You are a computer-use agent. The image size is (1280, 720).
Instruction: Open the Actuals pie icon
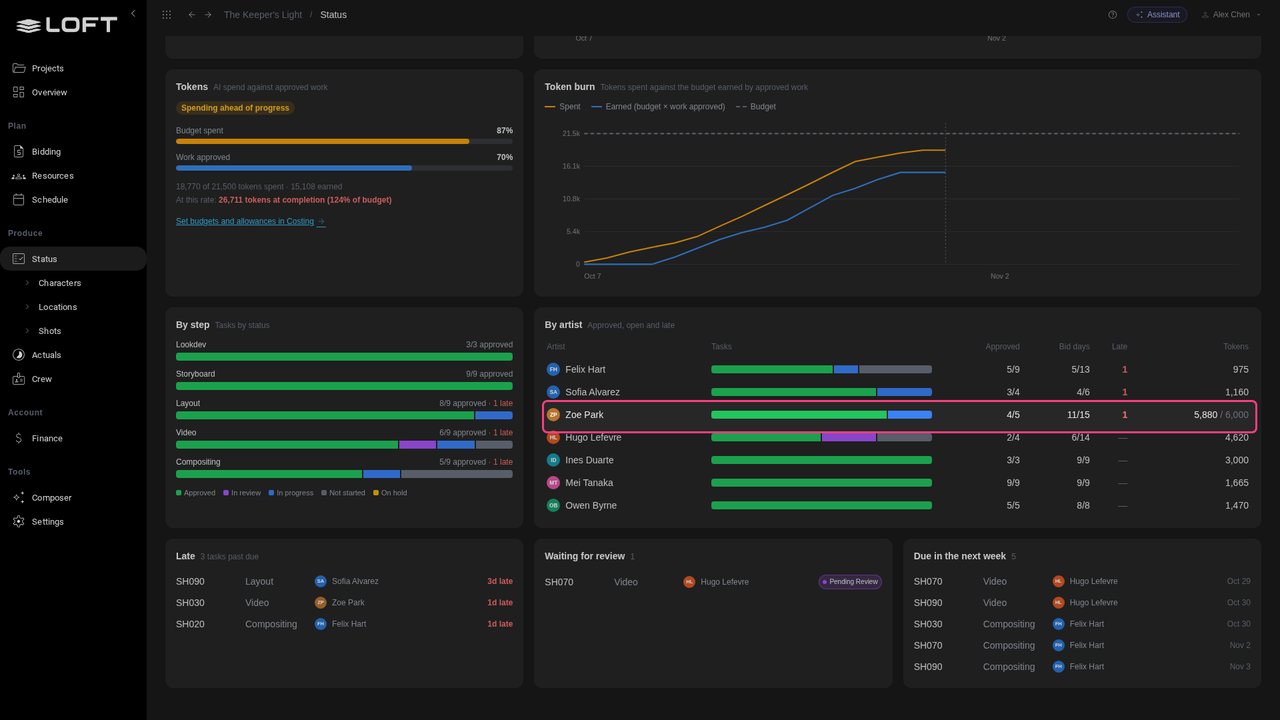18,355
